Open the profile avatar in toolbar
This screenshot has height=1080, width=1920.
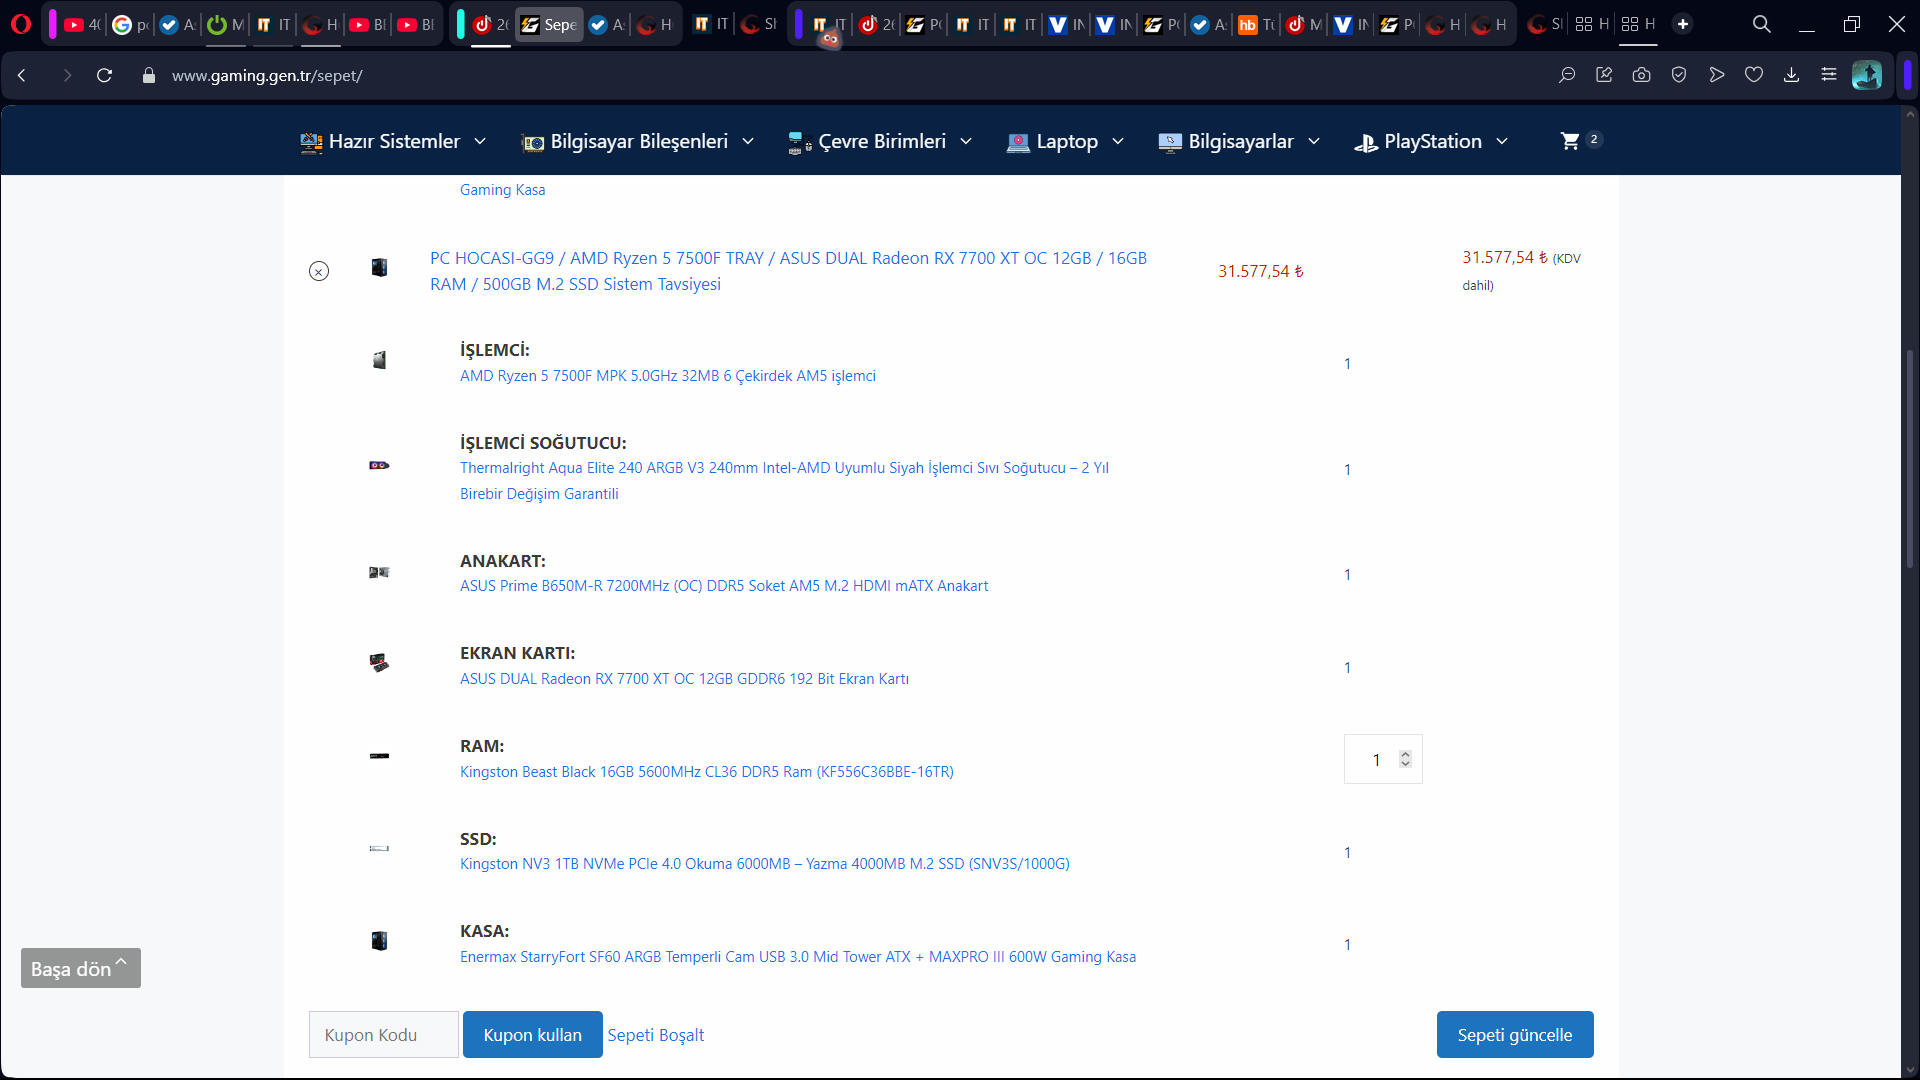[1867, 75]
